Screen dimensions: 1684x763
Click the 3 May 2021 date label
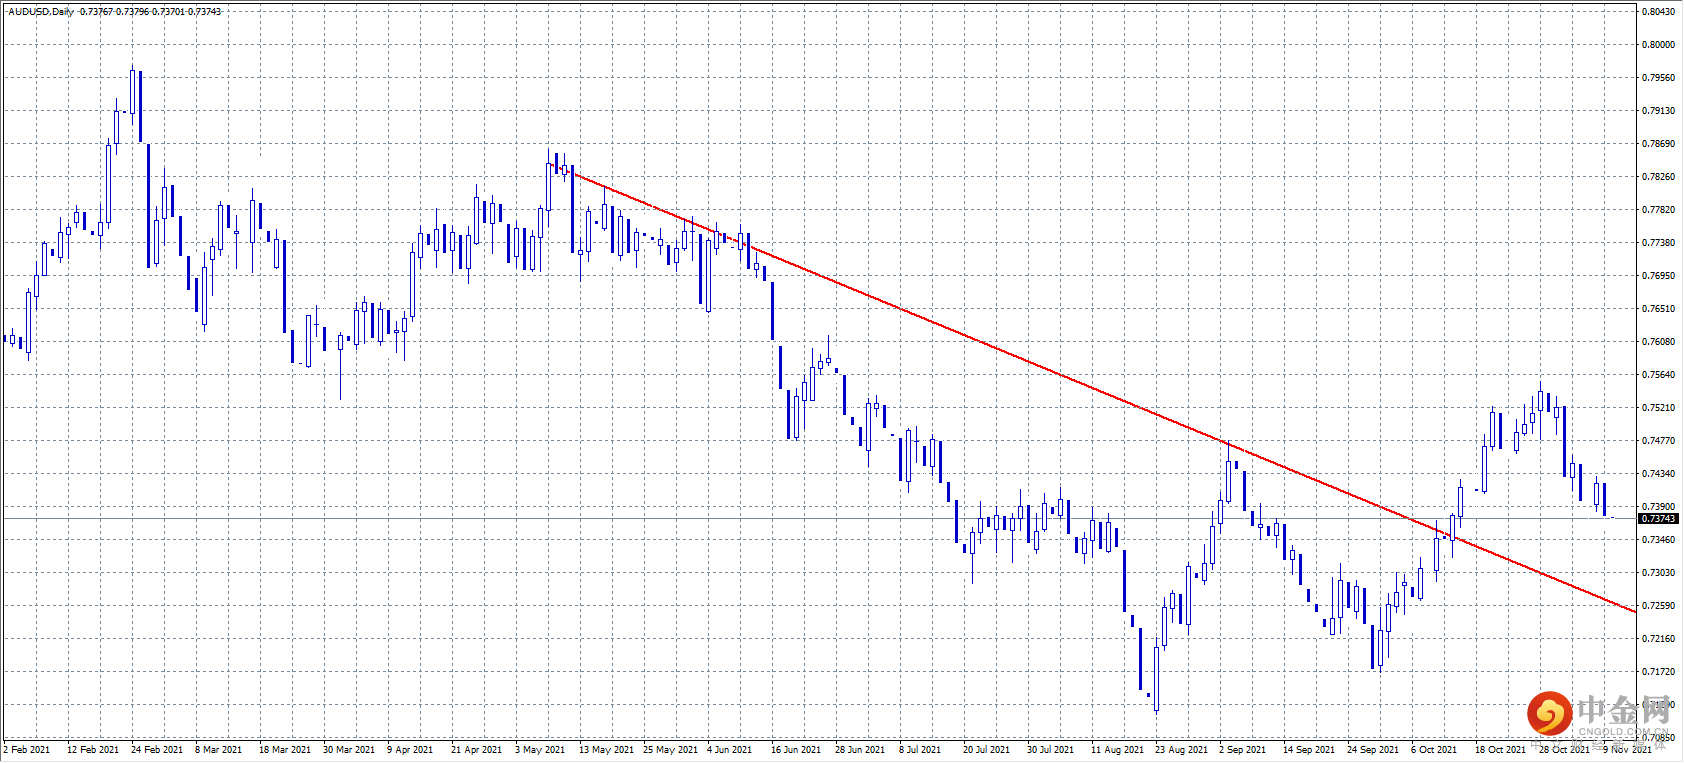coord(540,750)
